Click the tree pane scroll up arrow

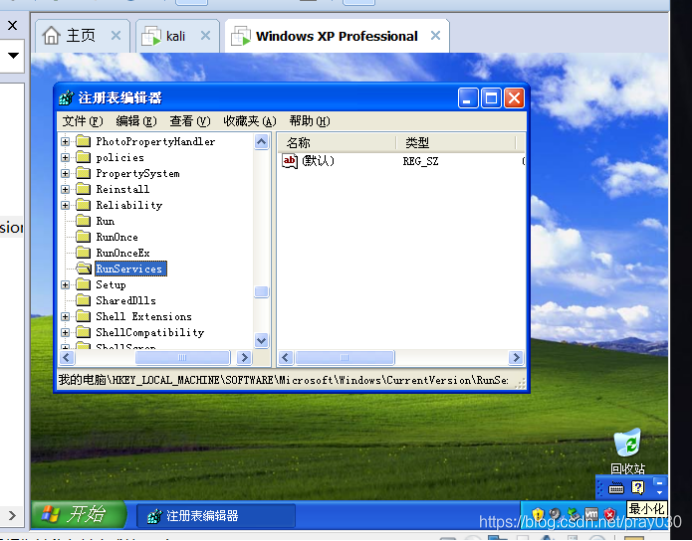tap(261, 142)
